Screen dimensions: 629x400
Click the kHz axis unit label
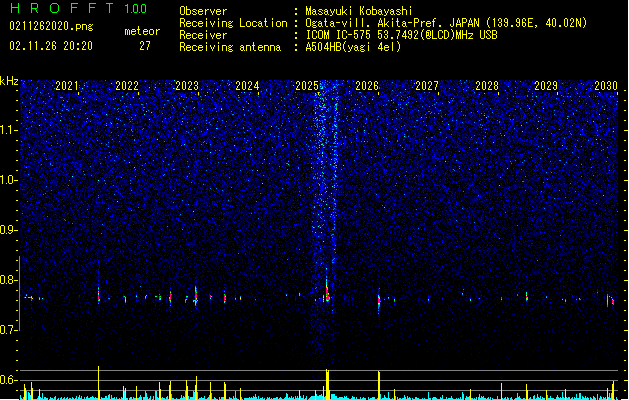click(9, 81)
